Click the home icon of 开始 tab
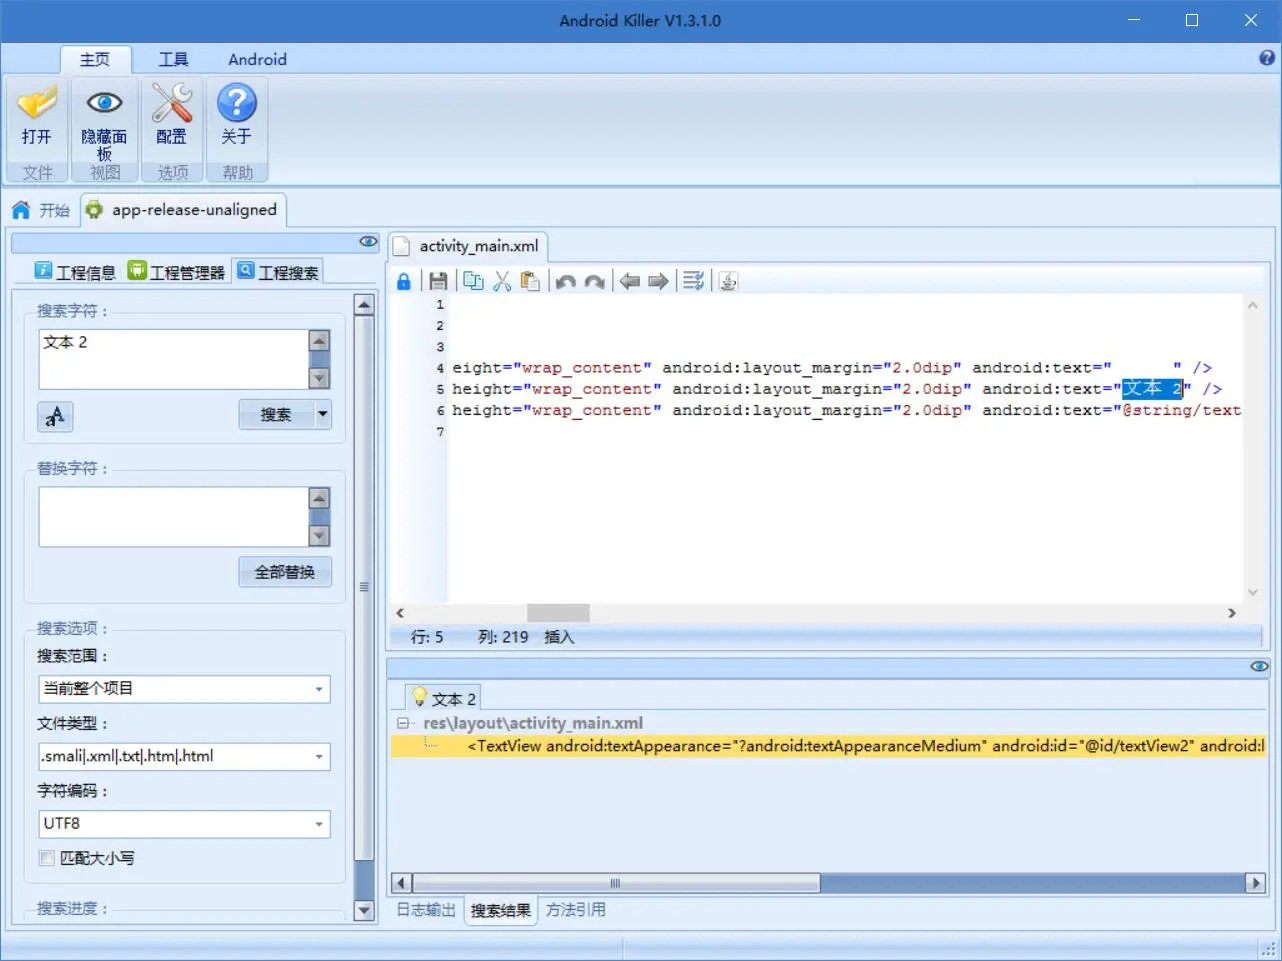The height and width of the screenshot is (961, 1282). pyautogui.click(x=21, y=210)
